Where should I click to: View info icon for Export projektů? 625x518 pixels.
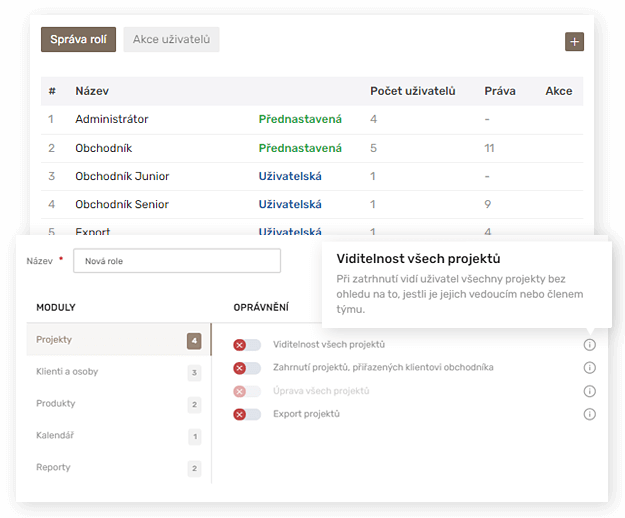[589, 414]
